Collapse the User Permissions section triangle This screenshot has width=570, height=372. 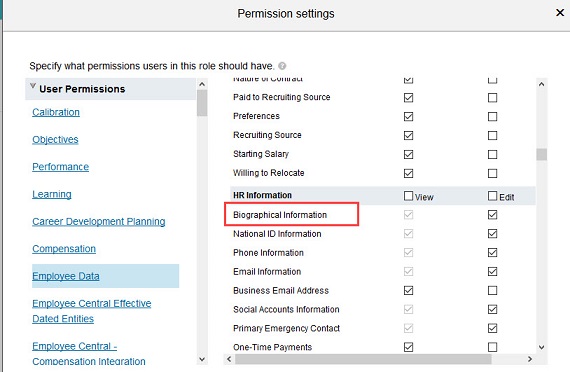coord(33,86)
